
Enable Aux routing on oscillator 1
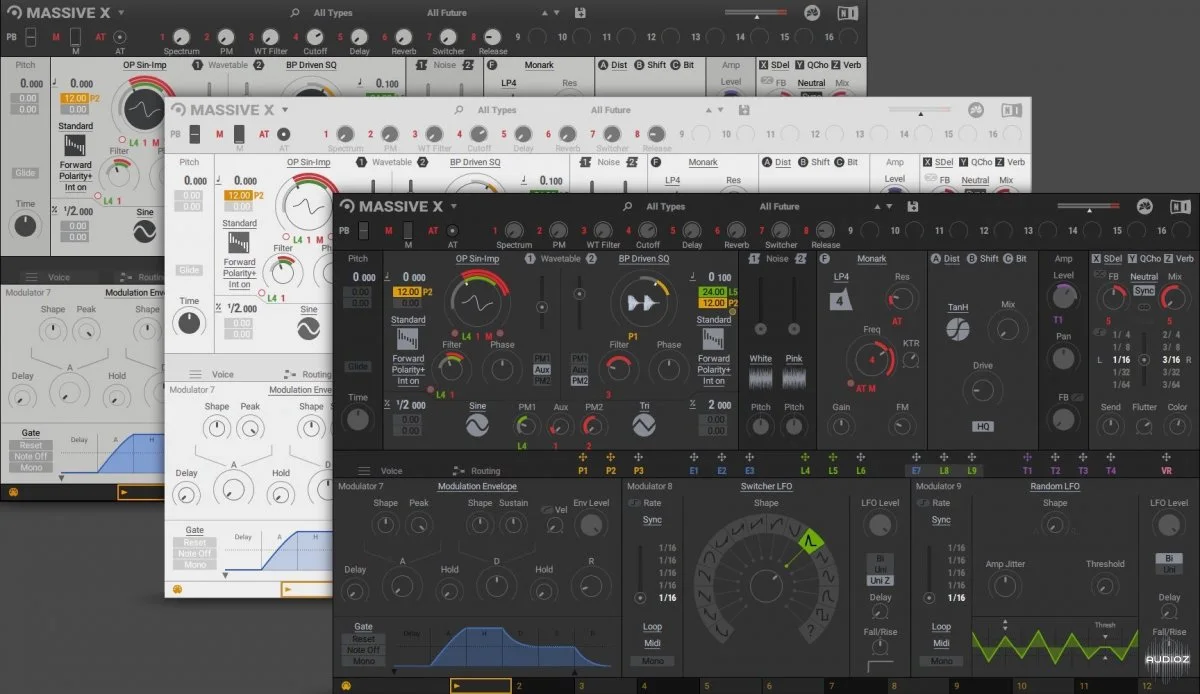(541, 370)
